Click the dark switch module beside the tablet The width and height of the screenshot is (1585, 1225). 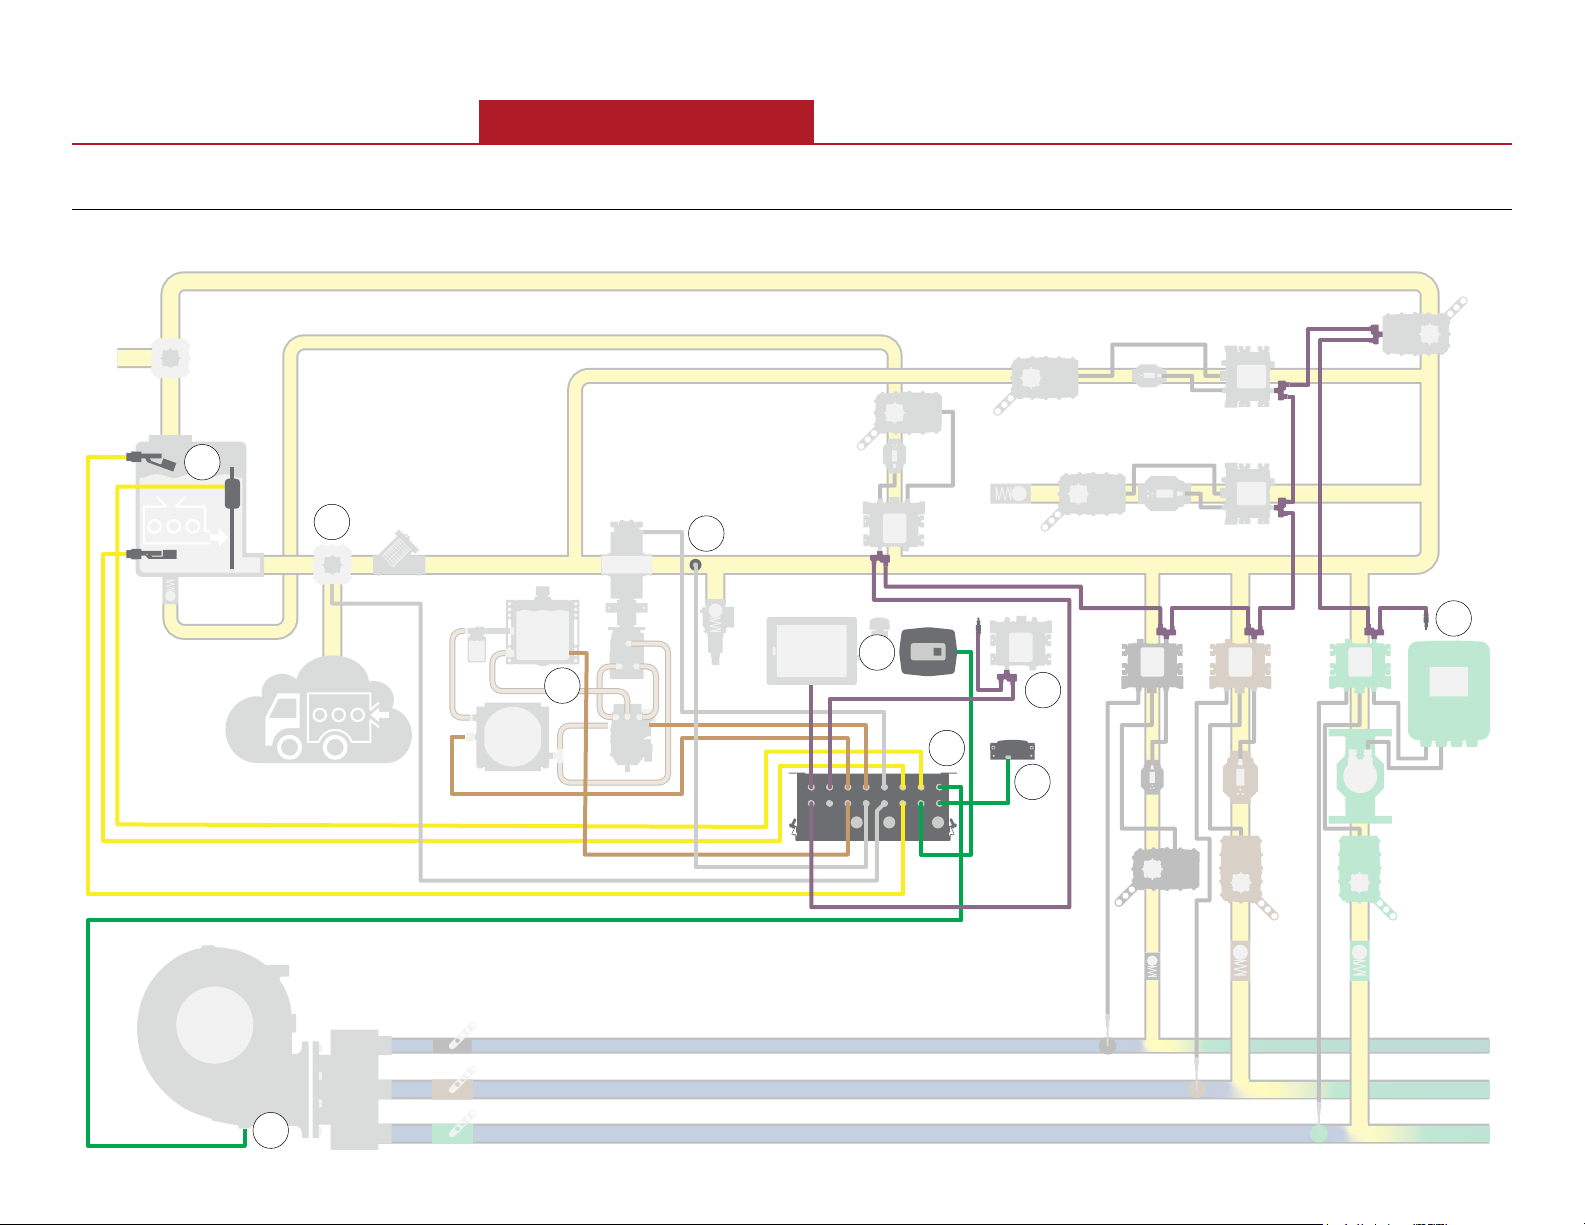tap(930, 651)
